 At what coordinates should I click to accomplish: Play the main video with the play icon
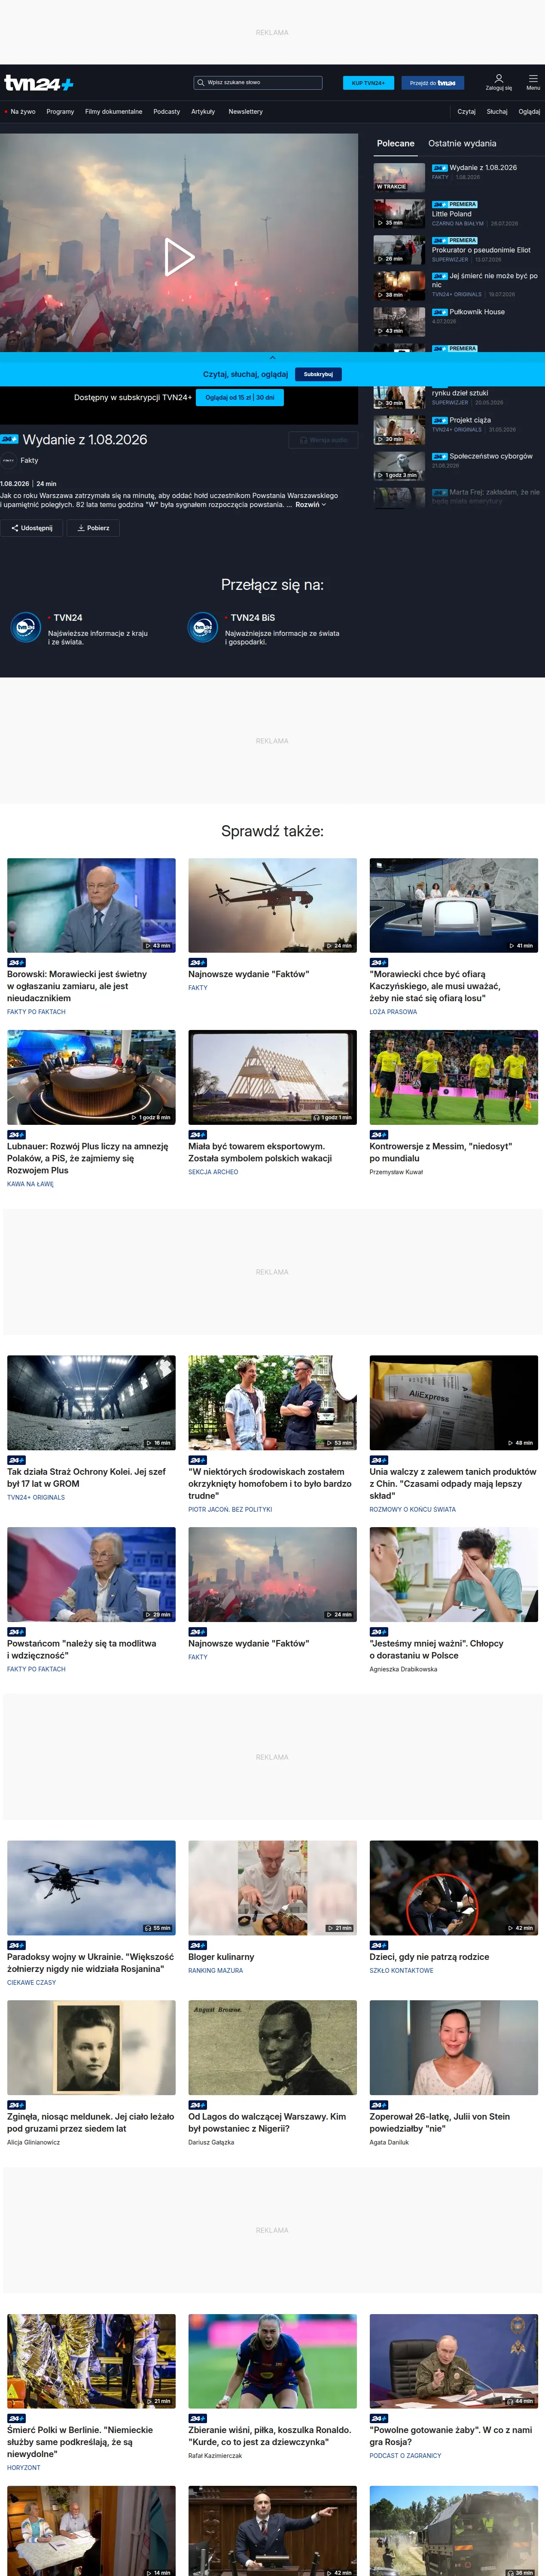179,257
